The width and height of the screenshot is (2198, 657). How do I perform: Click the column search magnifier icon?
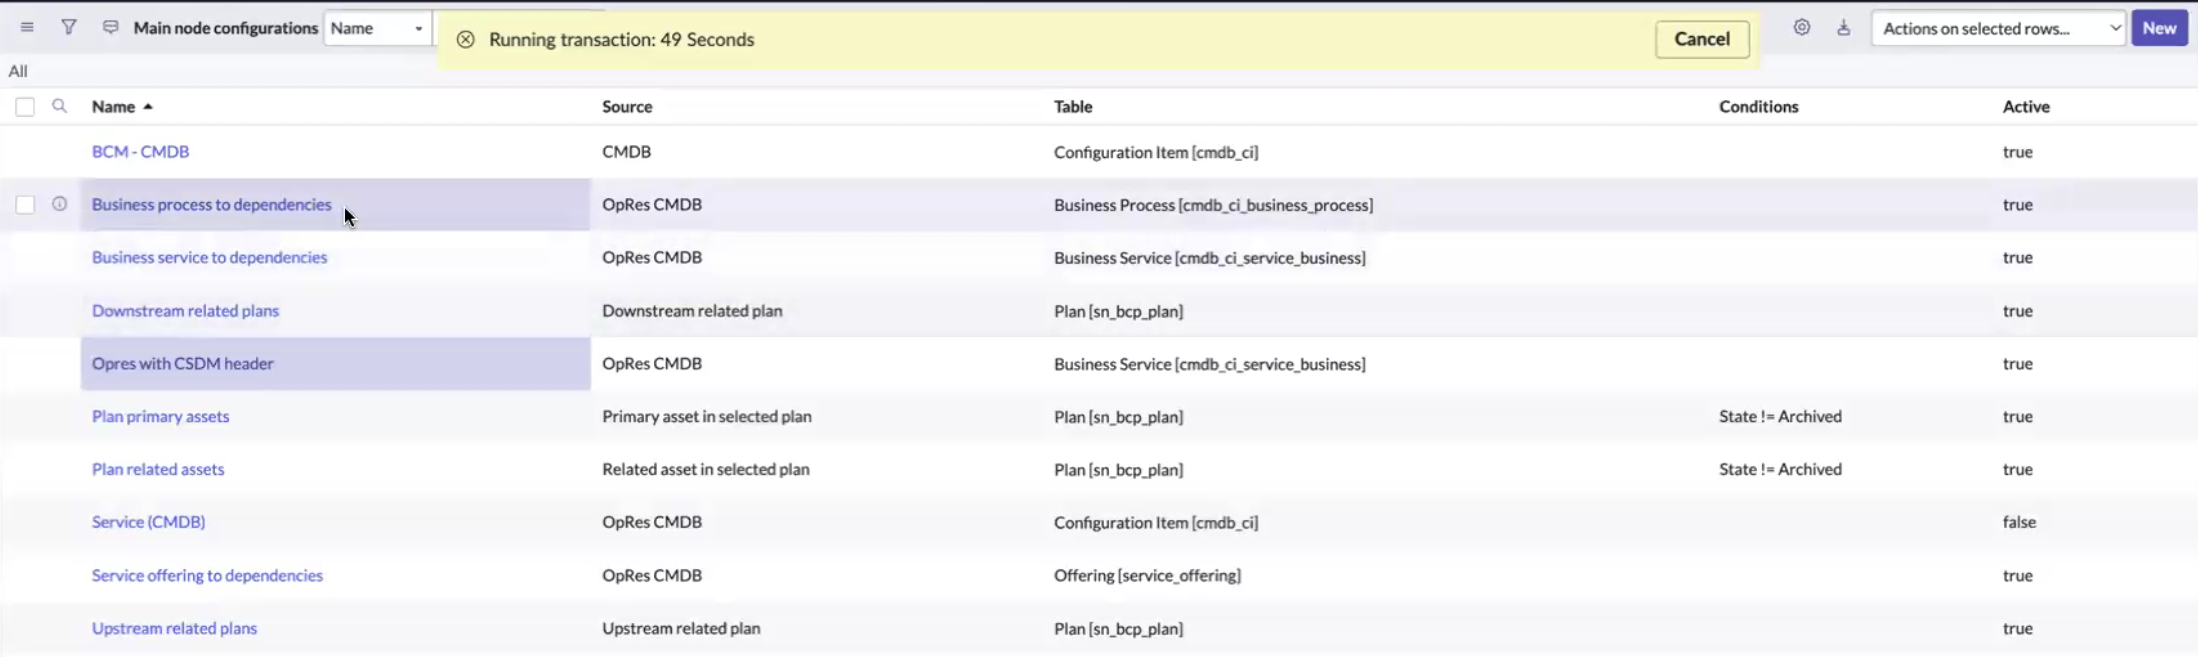(59, 106)
